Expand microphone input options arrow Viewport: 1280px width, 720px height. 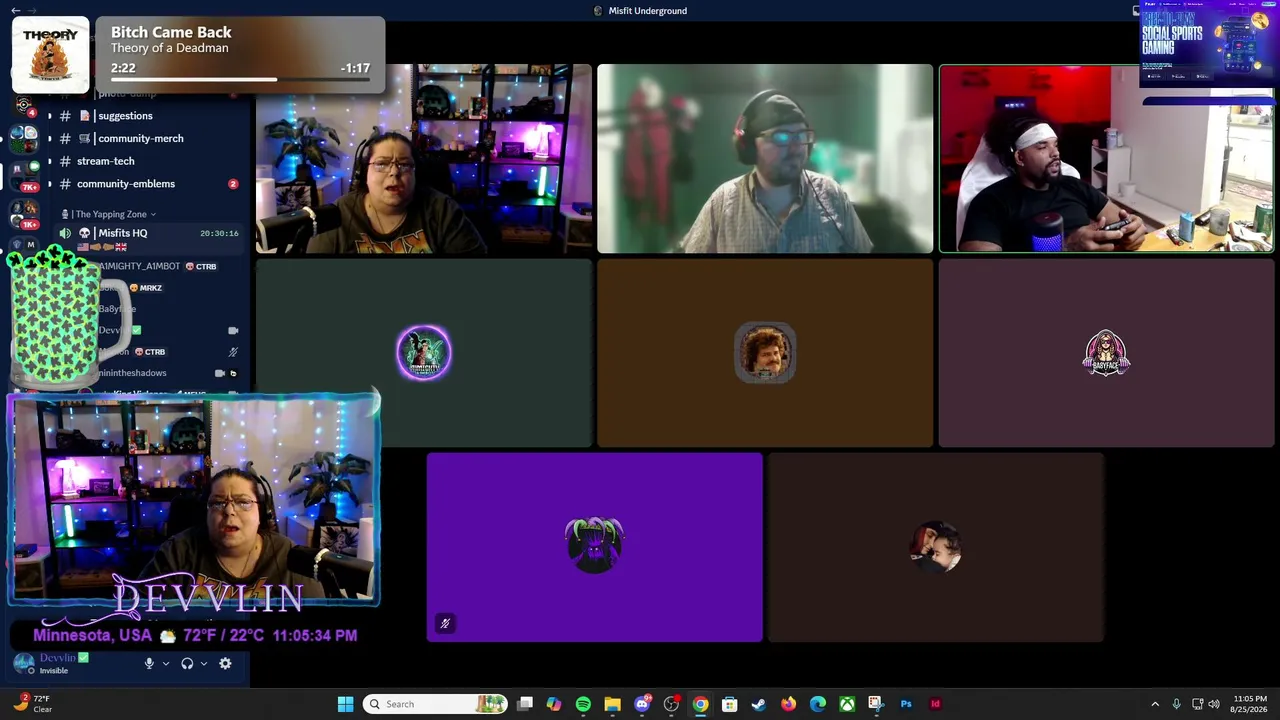(x=166, y=663)
